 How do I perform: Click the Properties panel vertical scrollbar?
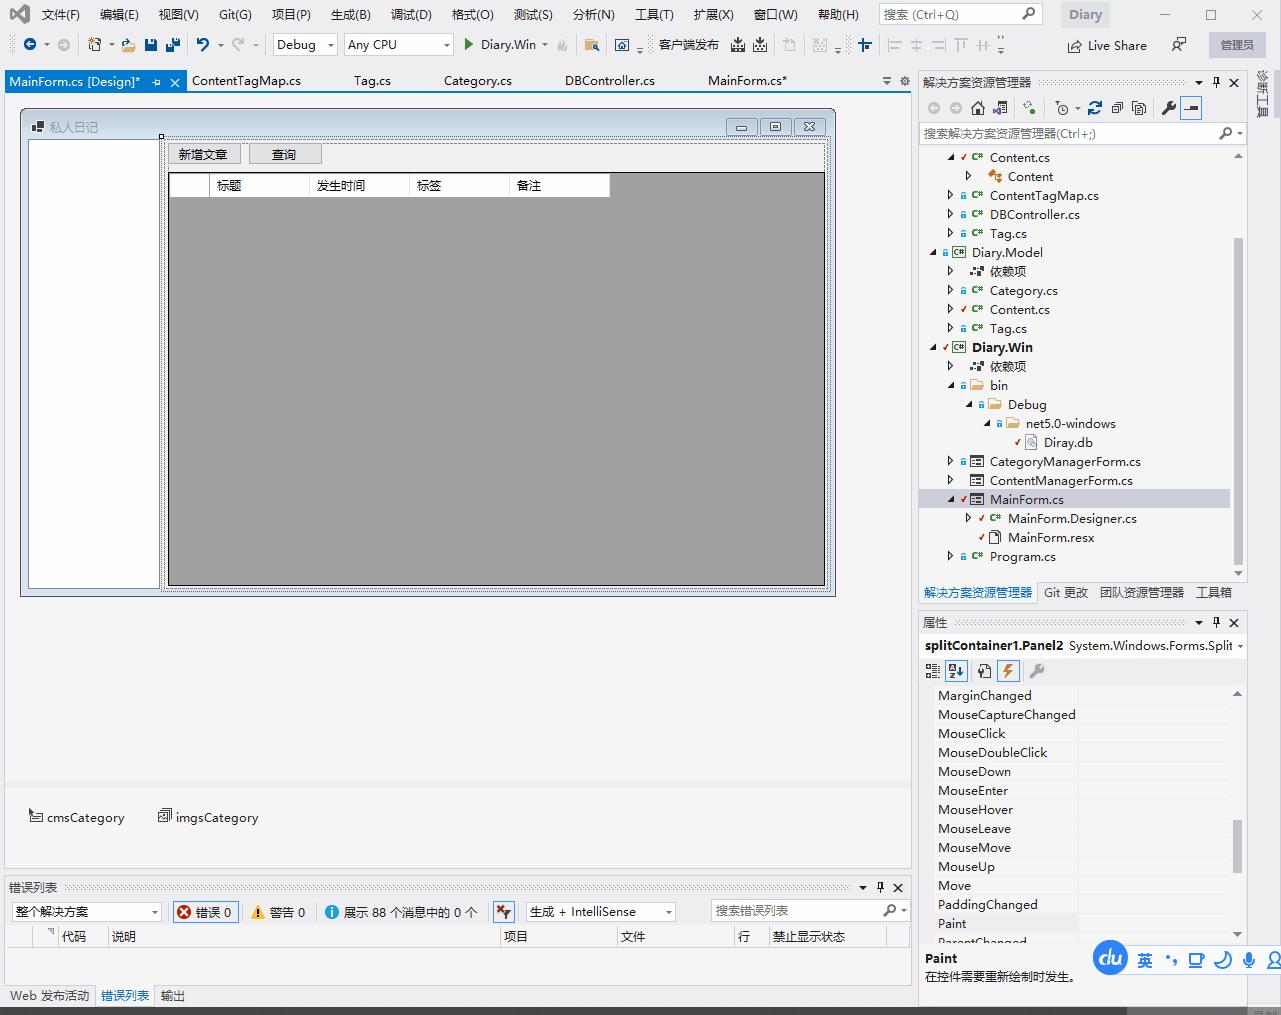pyautogui.click(x=1237, y=846)
